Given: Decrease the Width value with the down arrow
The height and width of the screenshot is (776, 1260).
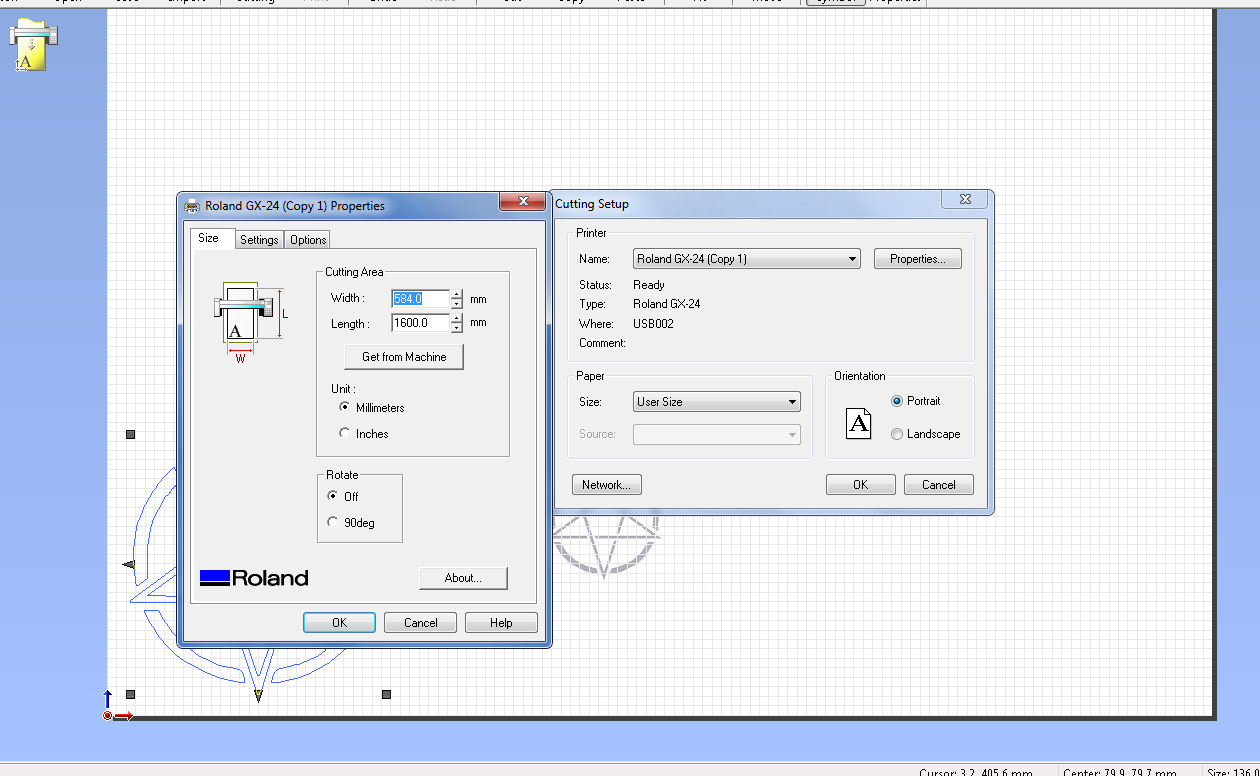Looking at the screenshot, I should 457,303.
